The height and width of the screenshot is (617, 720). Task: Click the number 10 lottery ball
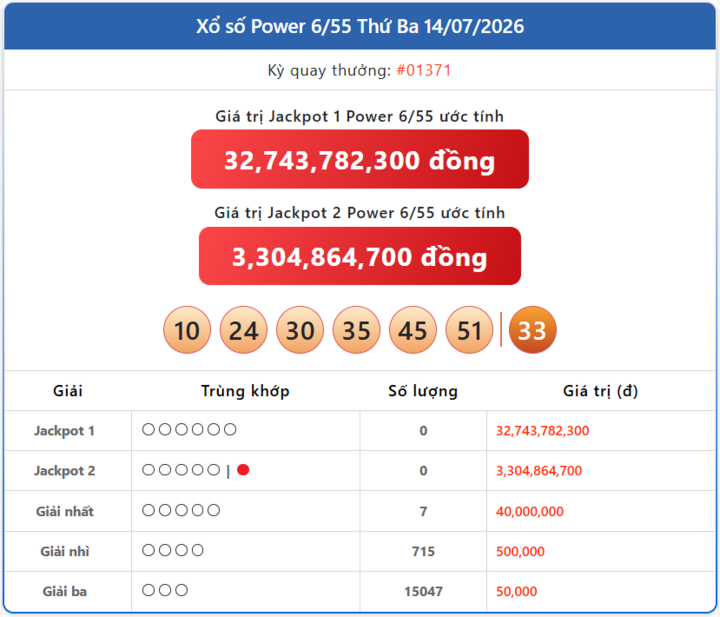(x=187, y=330)
